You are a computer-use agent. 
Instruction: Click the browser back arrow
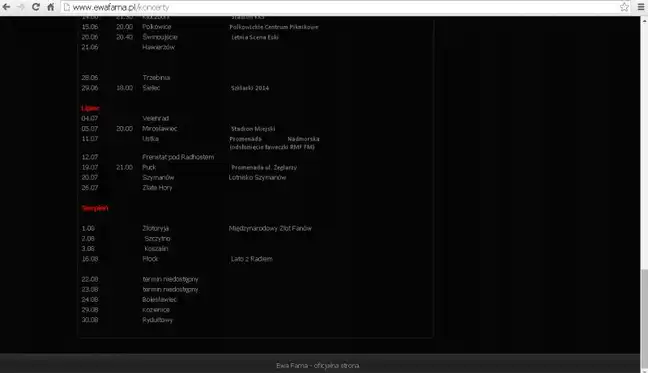pos(6,7)
